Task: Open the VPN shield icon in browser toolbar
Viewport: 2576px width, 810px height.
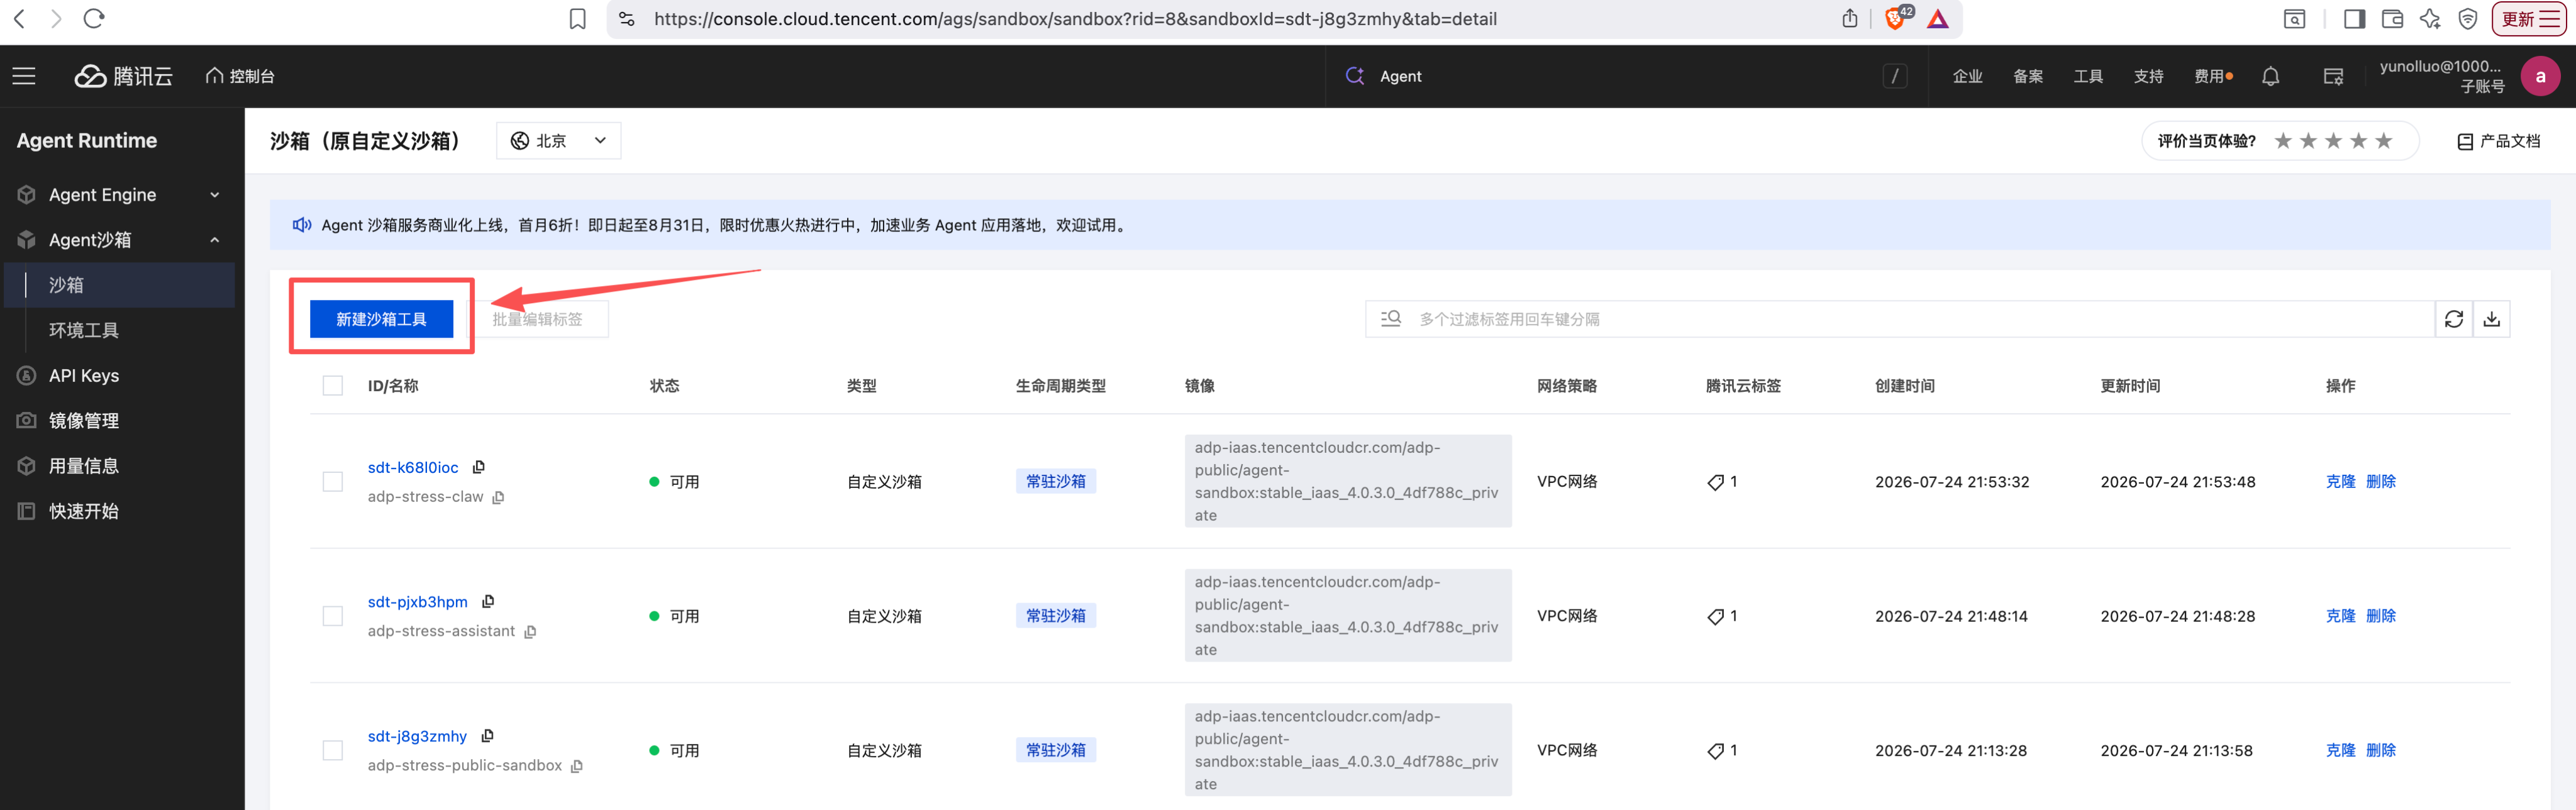Action: 2468,19
